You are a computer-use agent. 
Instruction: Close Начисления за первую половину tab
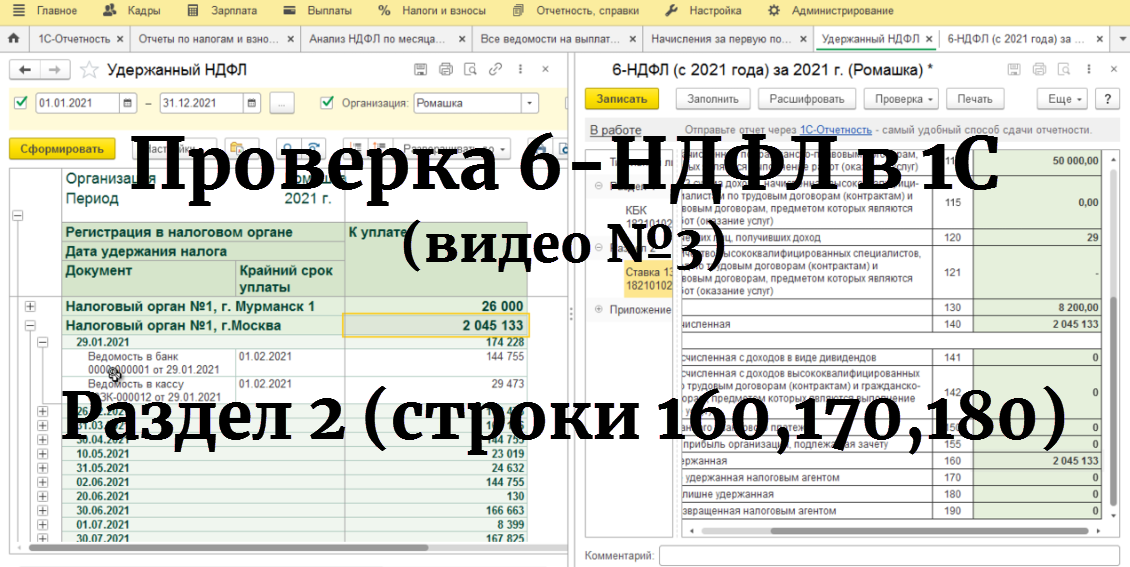(803, 39)
